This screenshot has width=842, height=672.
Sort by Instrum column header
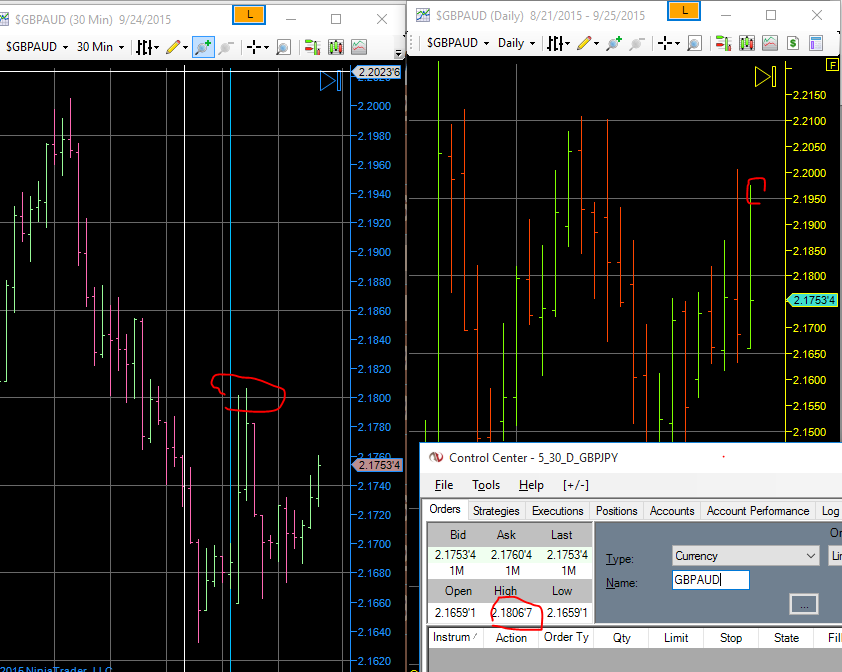455,638
